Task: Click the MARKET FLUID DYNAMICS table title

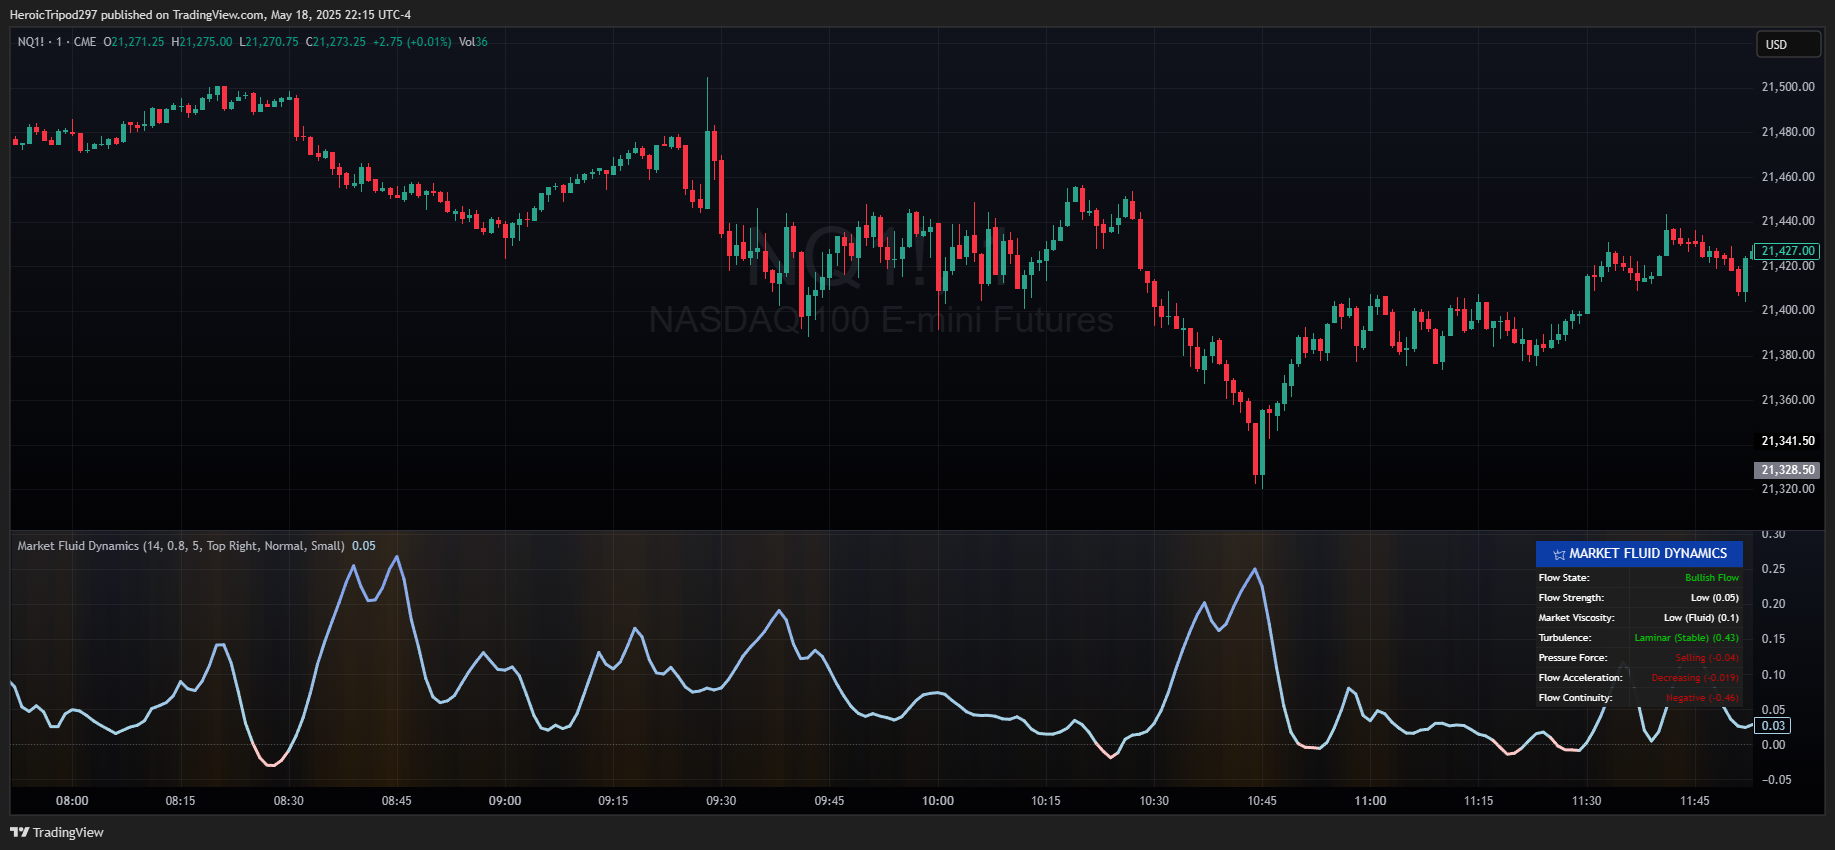Action: coord(1648,554)
